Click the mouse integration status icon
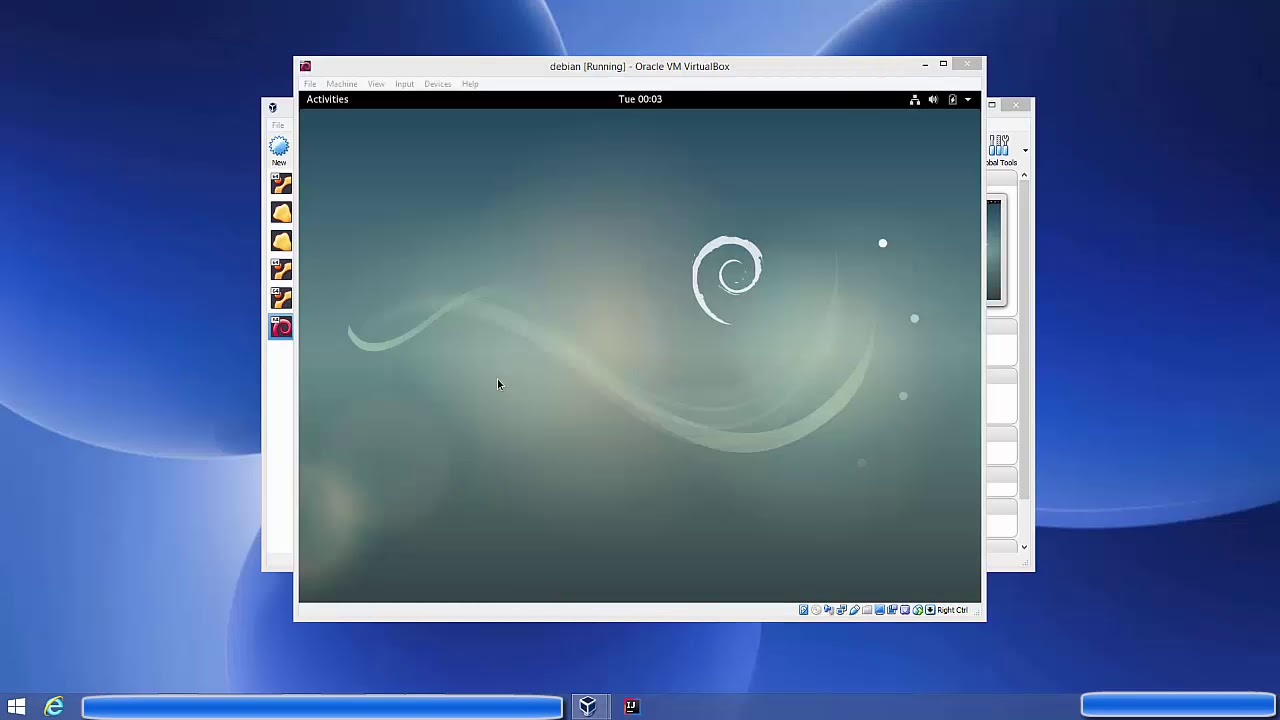 (x=918, y=610)
